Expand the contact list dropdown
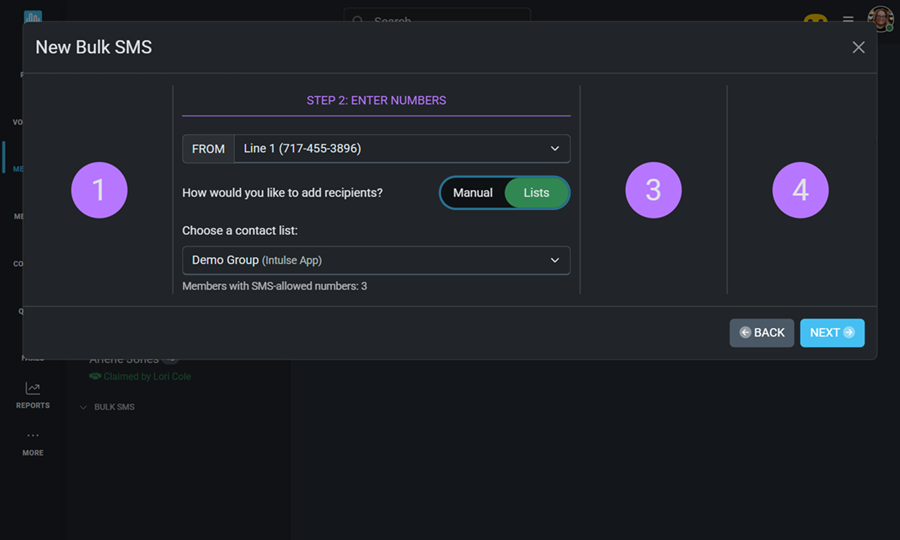The image size is (900, 540). click(376, 260)
